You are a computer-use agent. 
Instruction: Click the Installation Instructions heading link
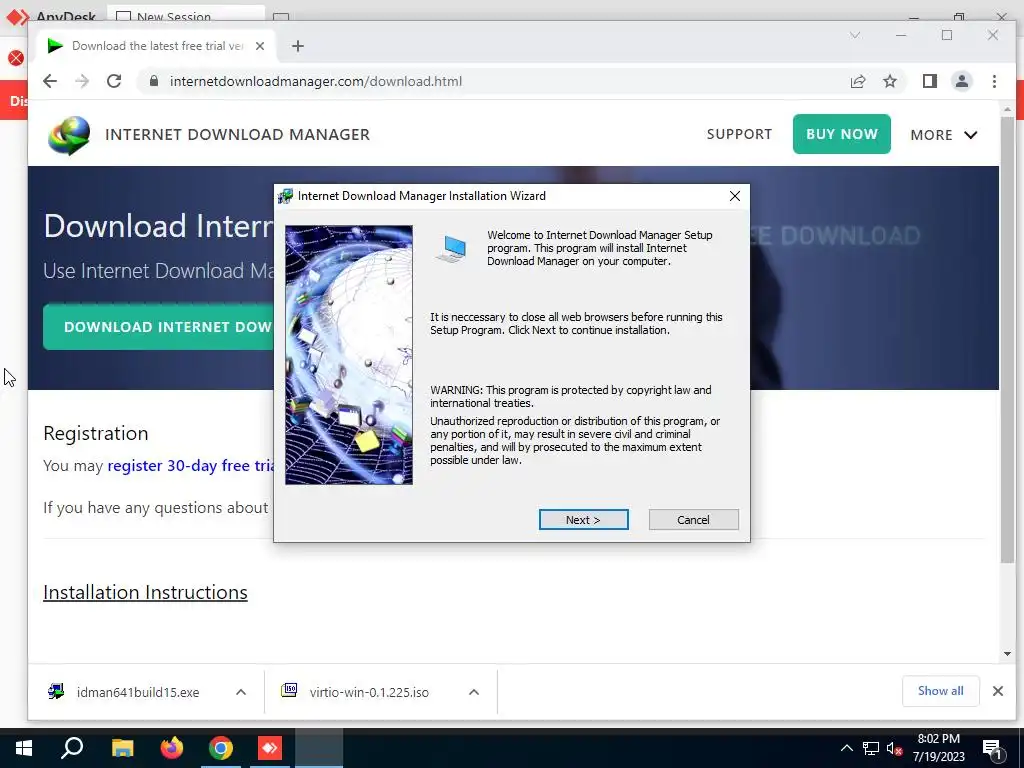[145, 592]
